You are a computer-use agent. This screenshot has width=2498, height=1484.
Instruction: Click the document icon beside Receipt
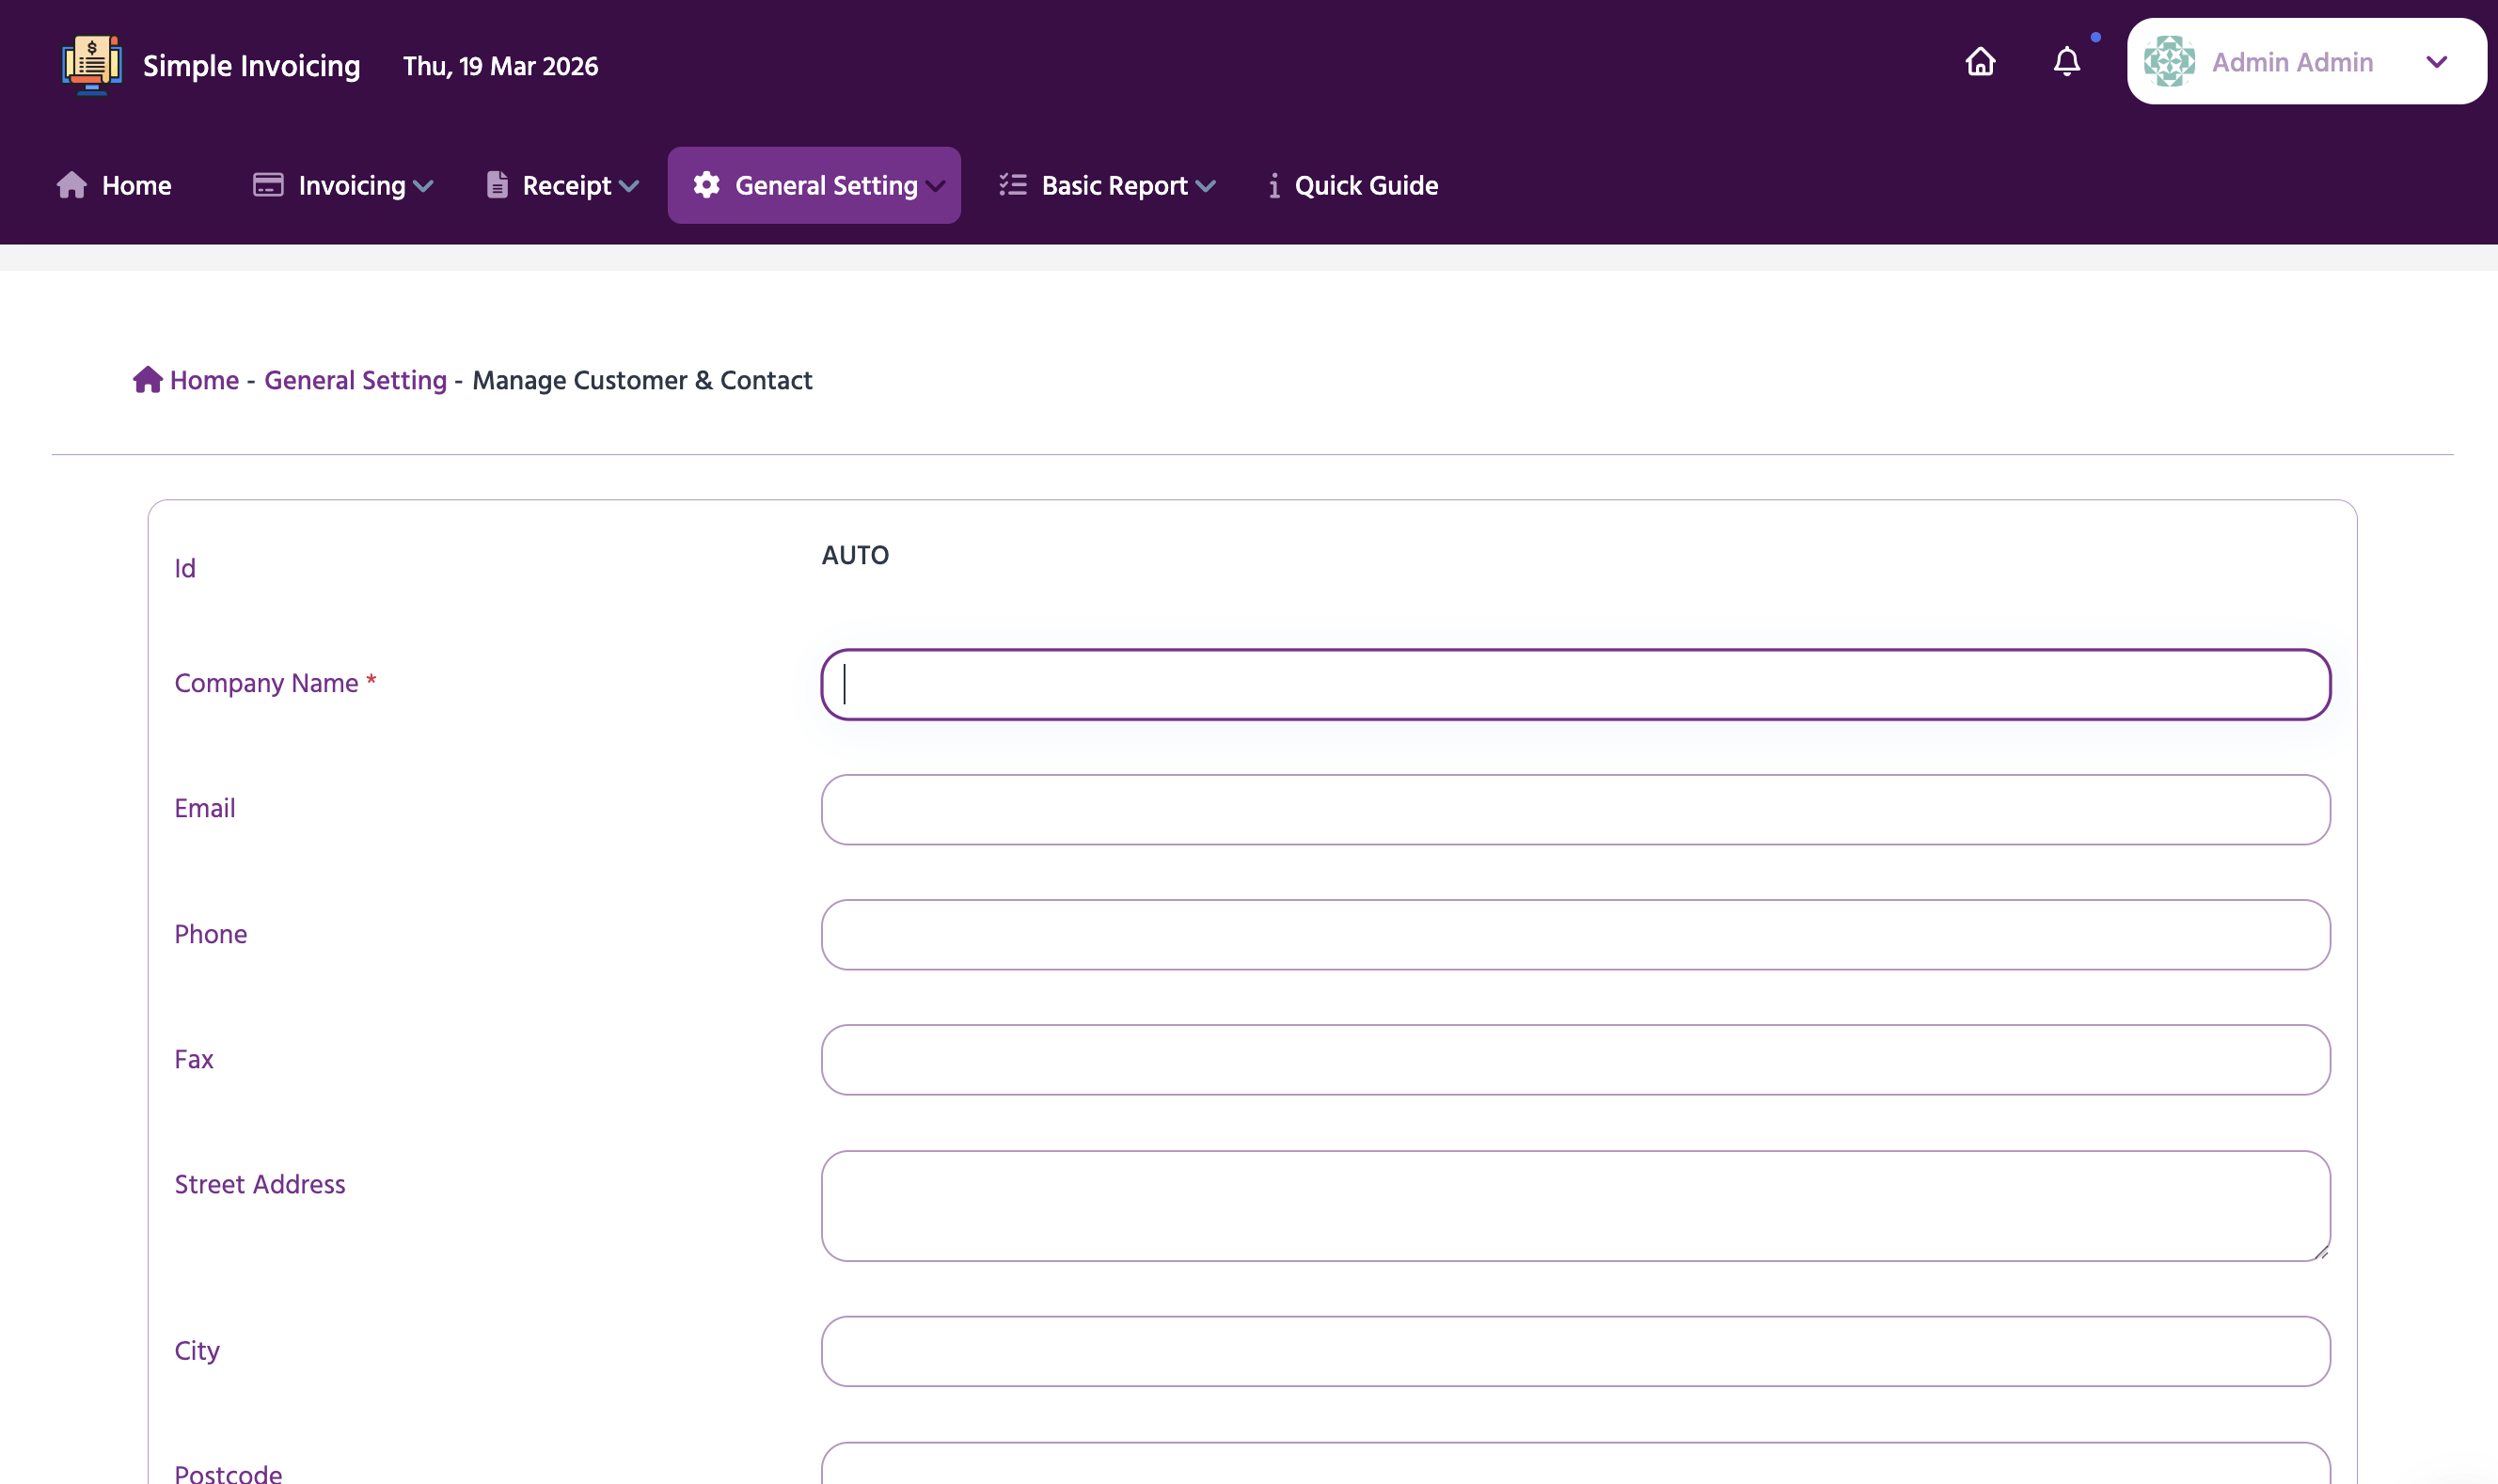pos(497,185)
